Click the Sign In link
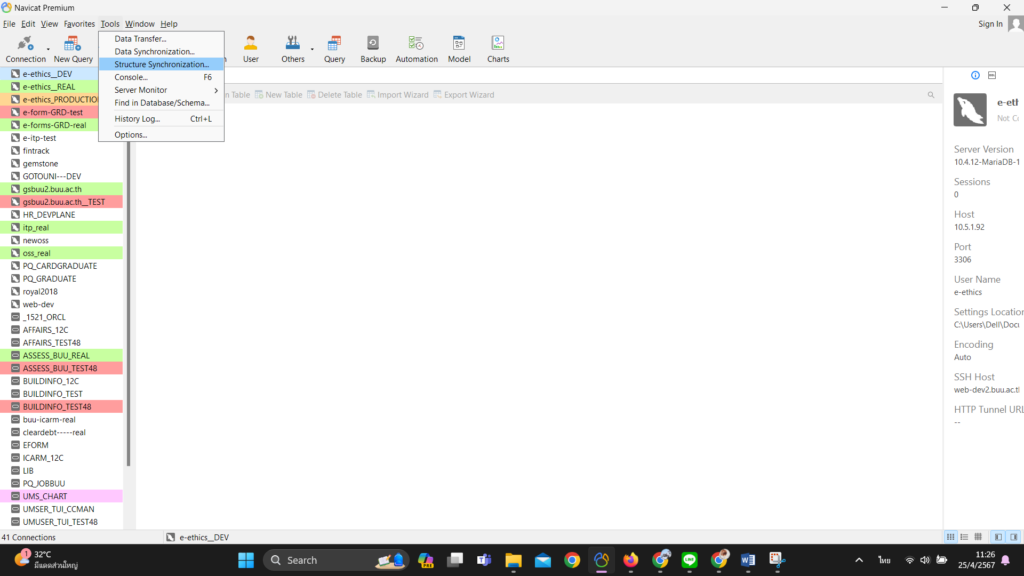 tap(990, 24)
